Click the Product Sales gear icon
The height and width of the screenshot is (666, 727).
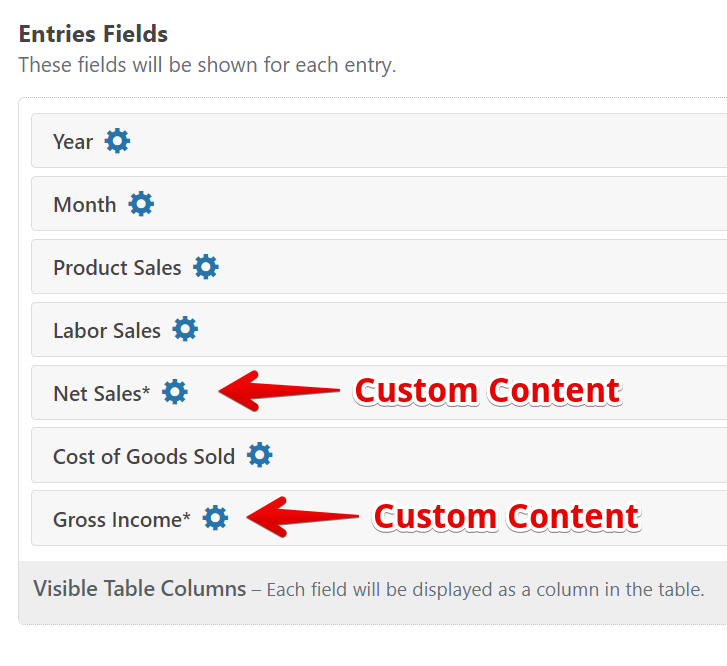pos(206,267)
